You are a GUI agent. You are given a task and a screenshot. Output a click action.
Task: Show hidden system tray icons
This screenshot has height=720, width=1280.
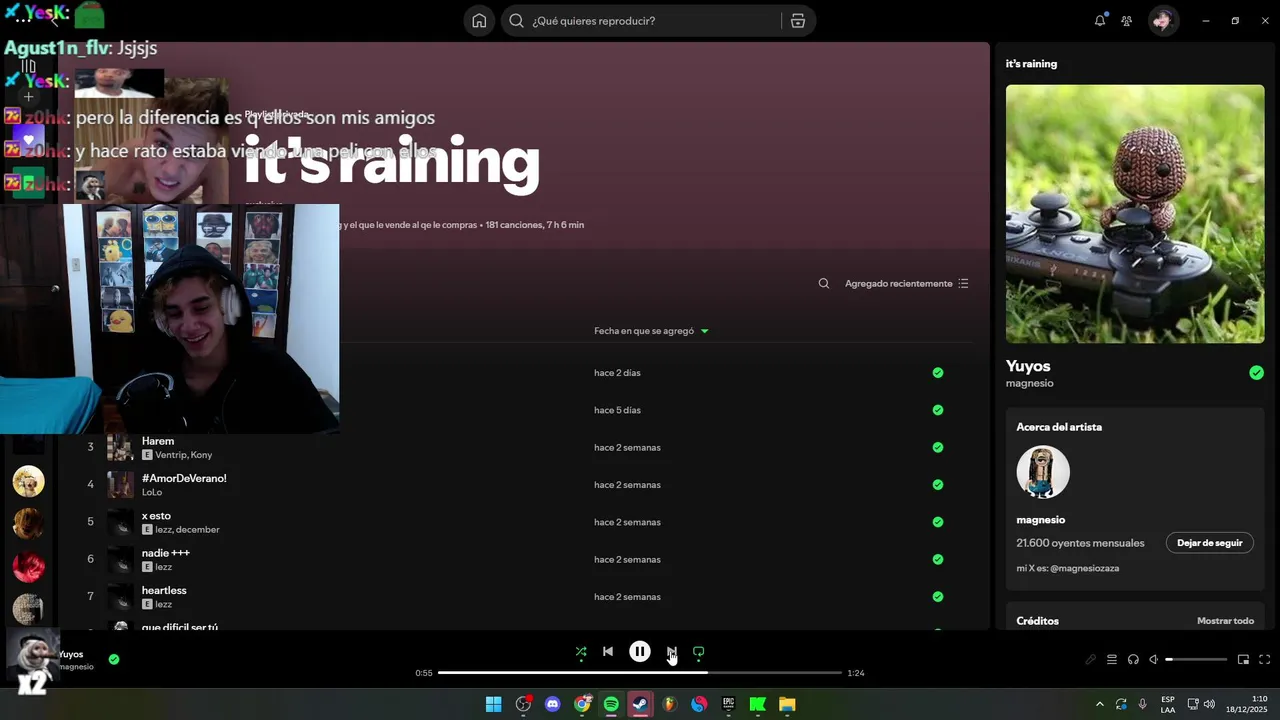click(x=1100, y=705)
